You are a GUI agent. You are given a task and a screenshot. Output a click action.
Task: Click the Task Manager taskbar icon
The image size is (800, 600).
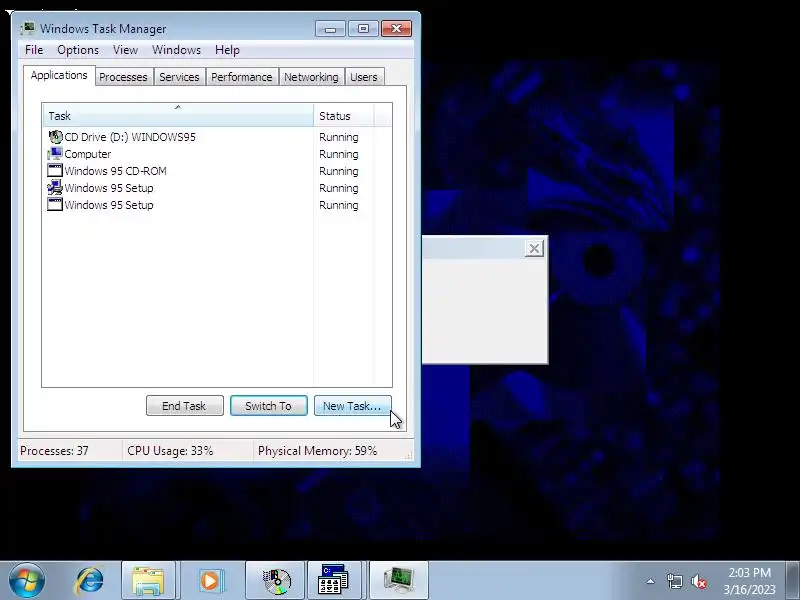point(398,581)
